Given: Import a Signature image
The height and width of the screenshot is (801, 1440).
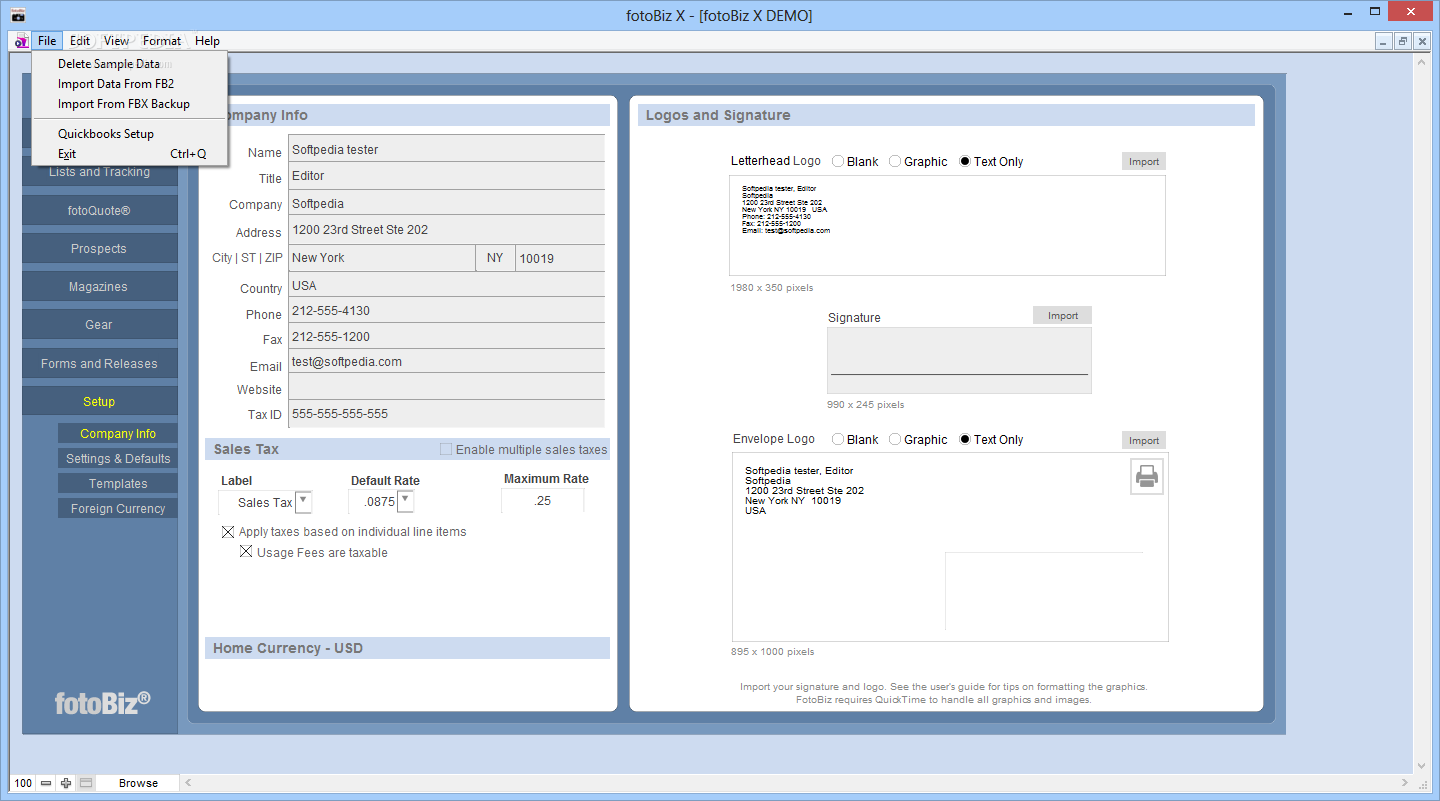Looking at the screenshot, I should pyautogui.click(x=1063, y=315).
